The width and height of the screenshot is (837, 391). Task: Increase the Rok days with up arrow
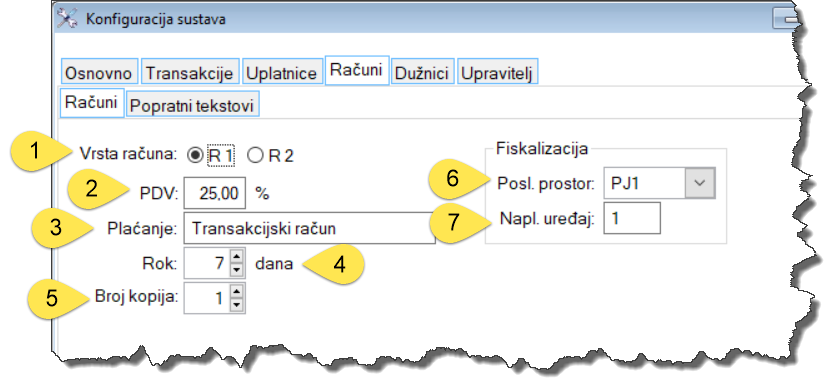[236, 257]
